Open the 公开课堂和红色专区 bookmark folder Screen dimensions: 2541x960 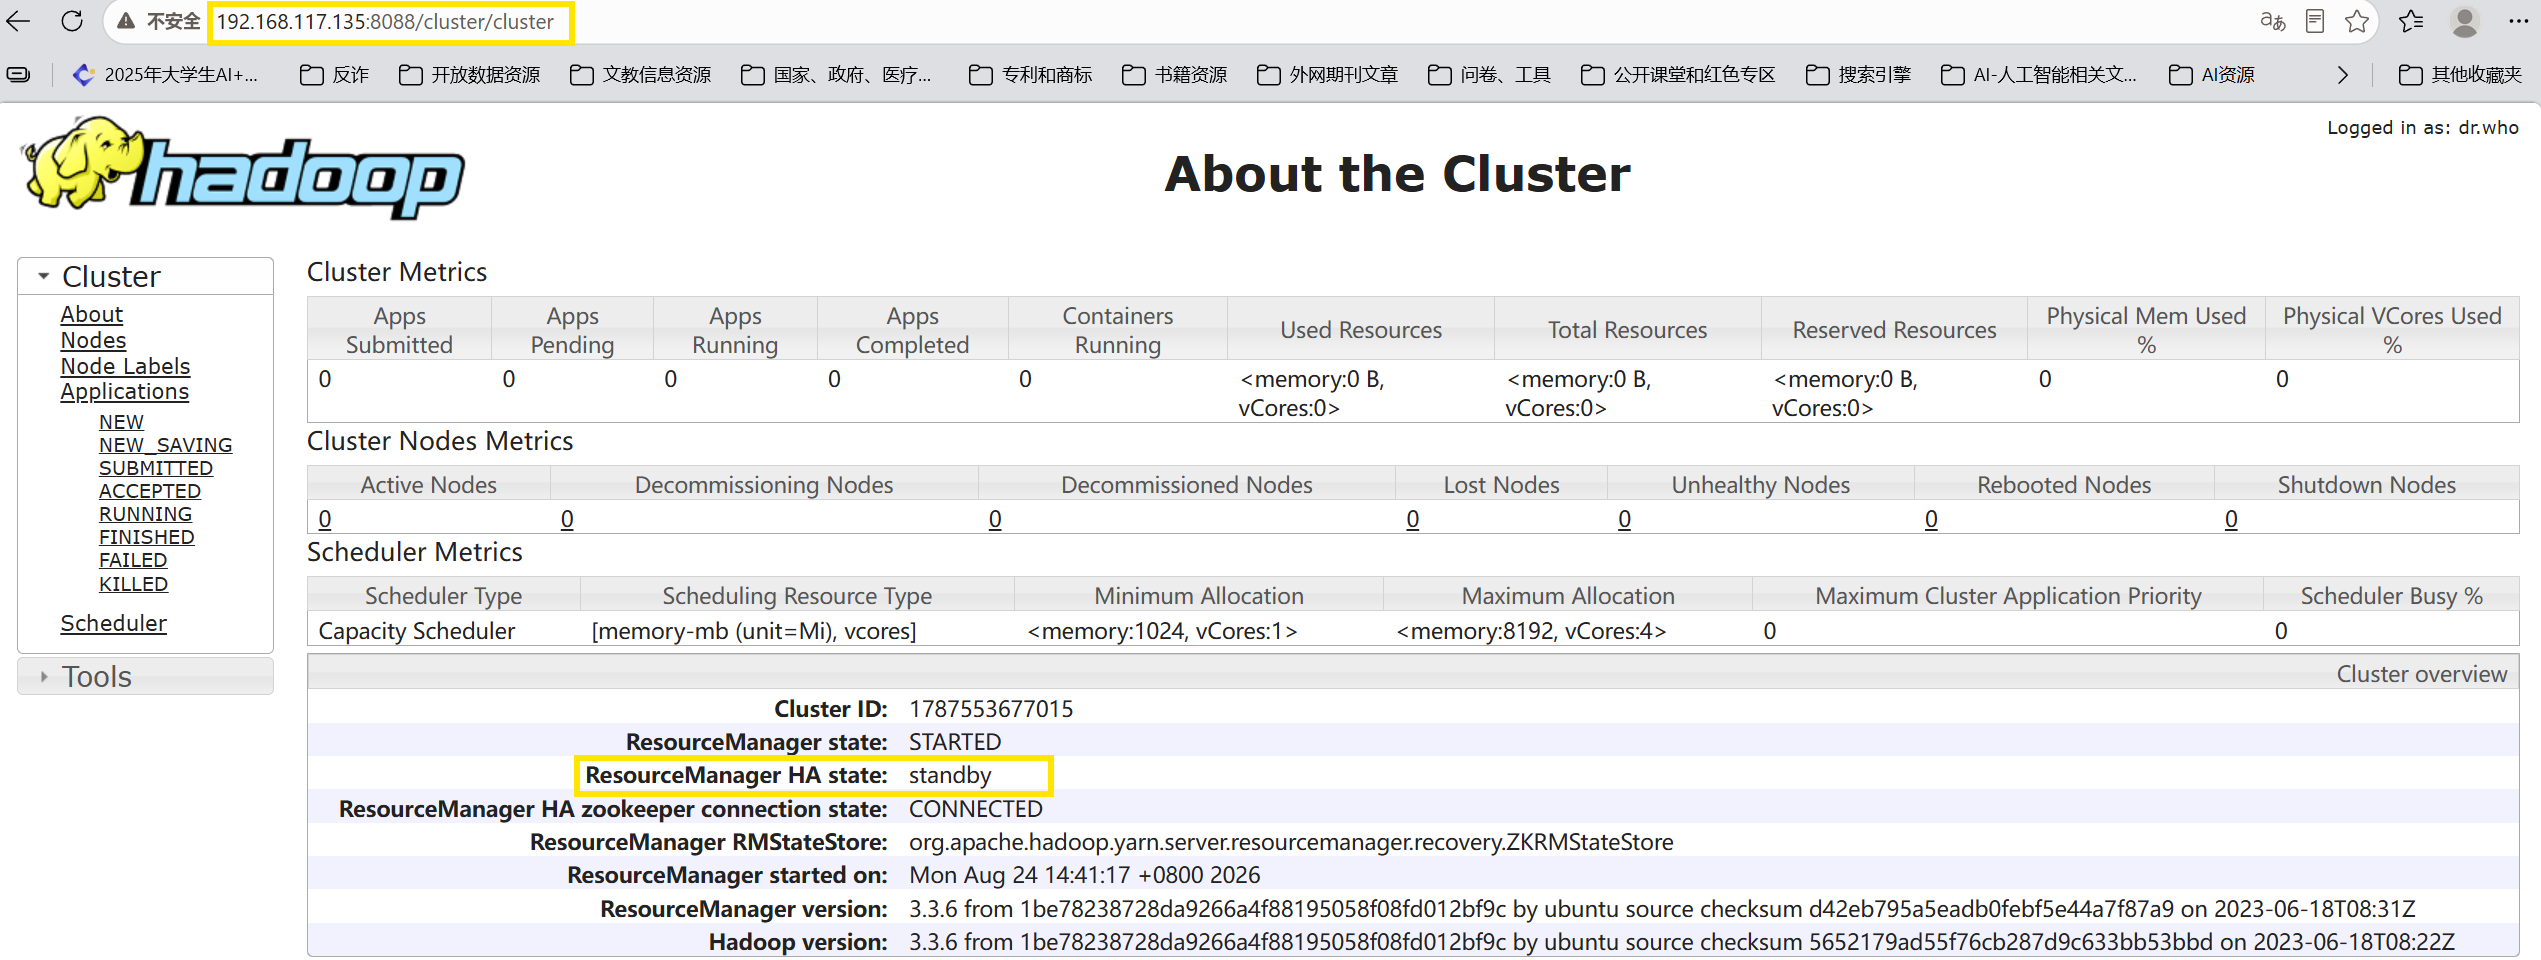(1679, 75)
